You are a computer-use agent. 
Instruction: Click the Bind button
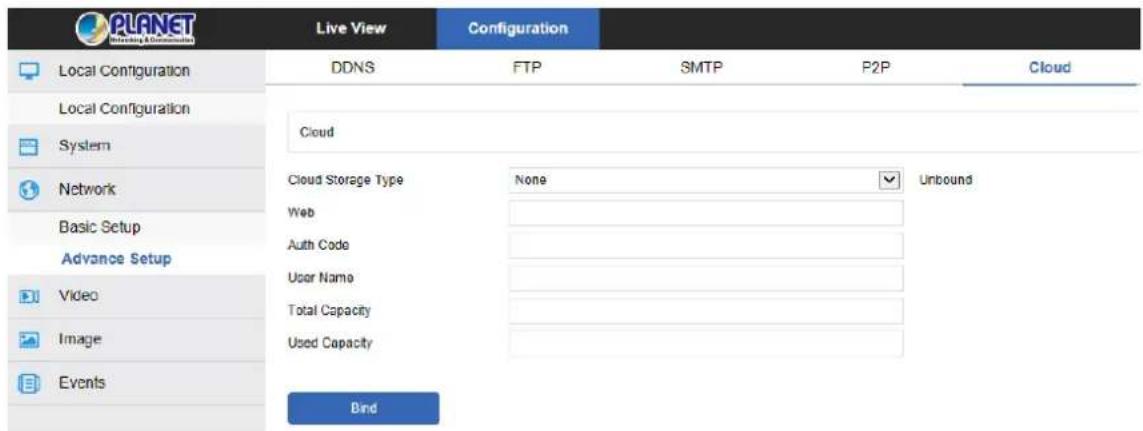(x=363, y=408)
